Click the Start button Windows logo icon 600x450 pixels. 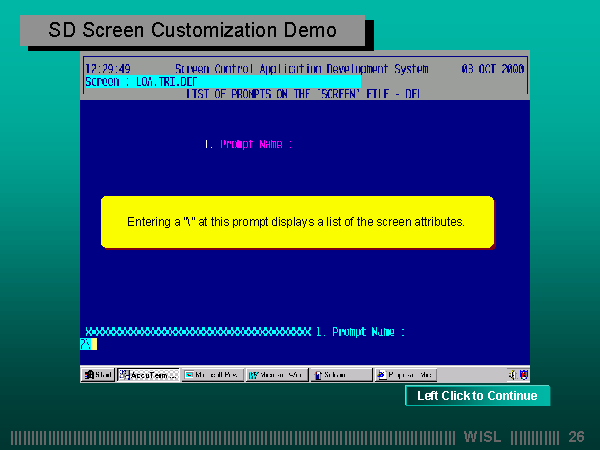click(90, 375)
